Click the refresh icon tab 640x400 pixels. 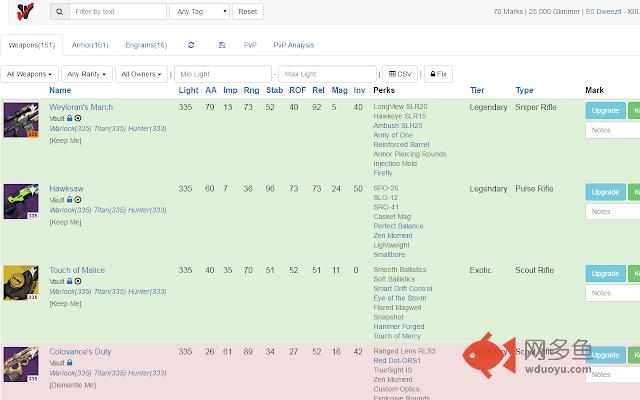[191, 45]
